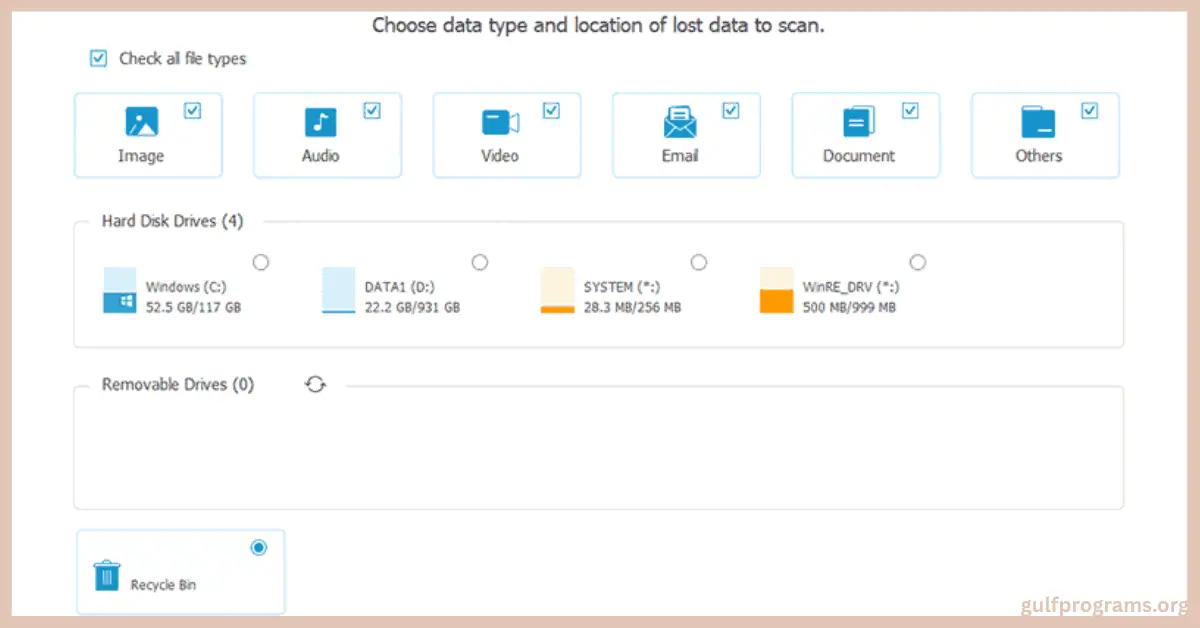
Task: Click the Others folder icon
Action: (x=1038, y=122)
